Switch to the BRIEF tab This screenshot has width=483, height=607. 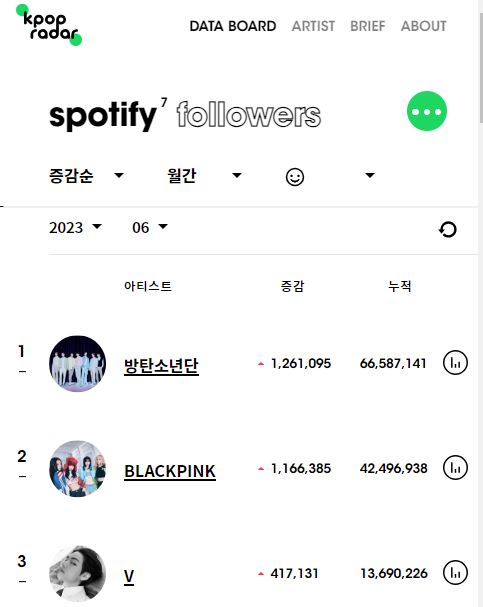[x=368, y=26]
